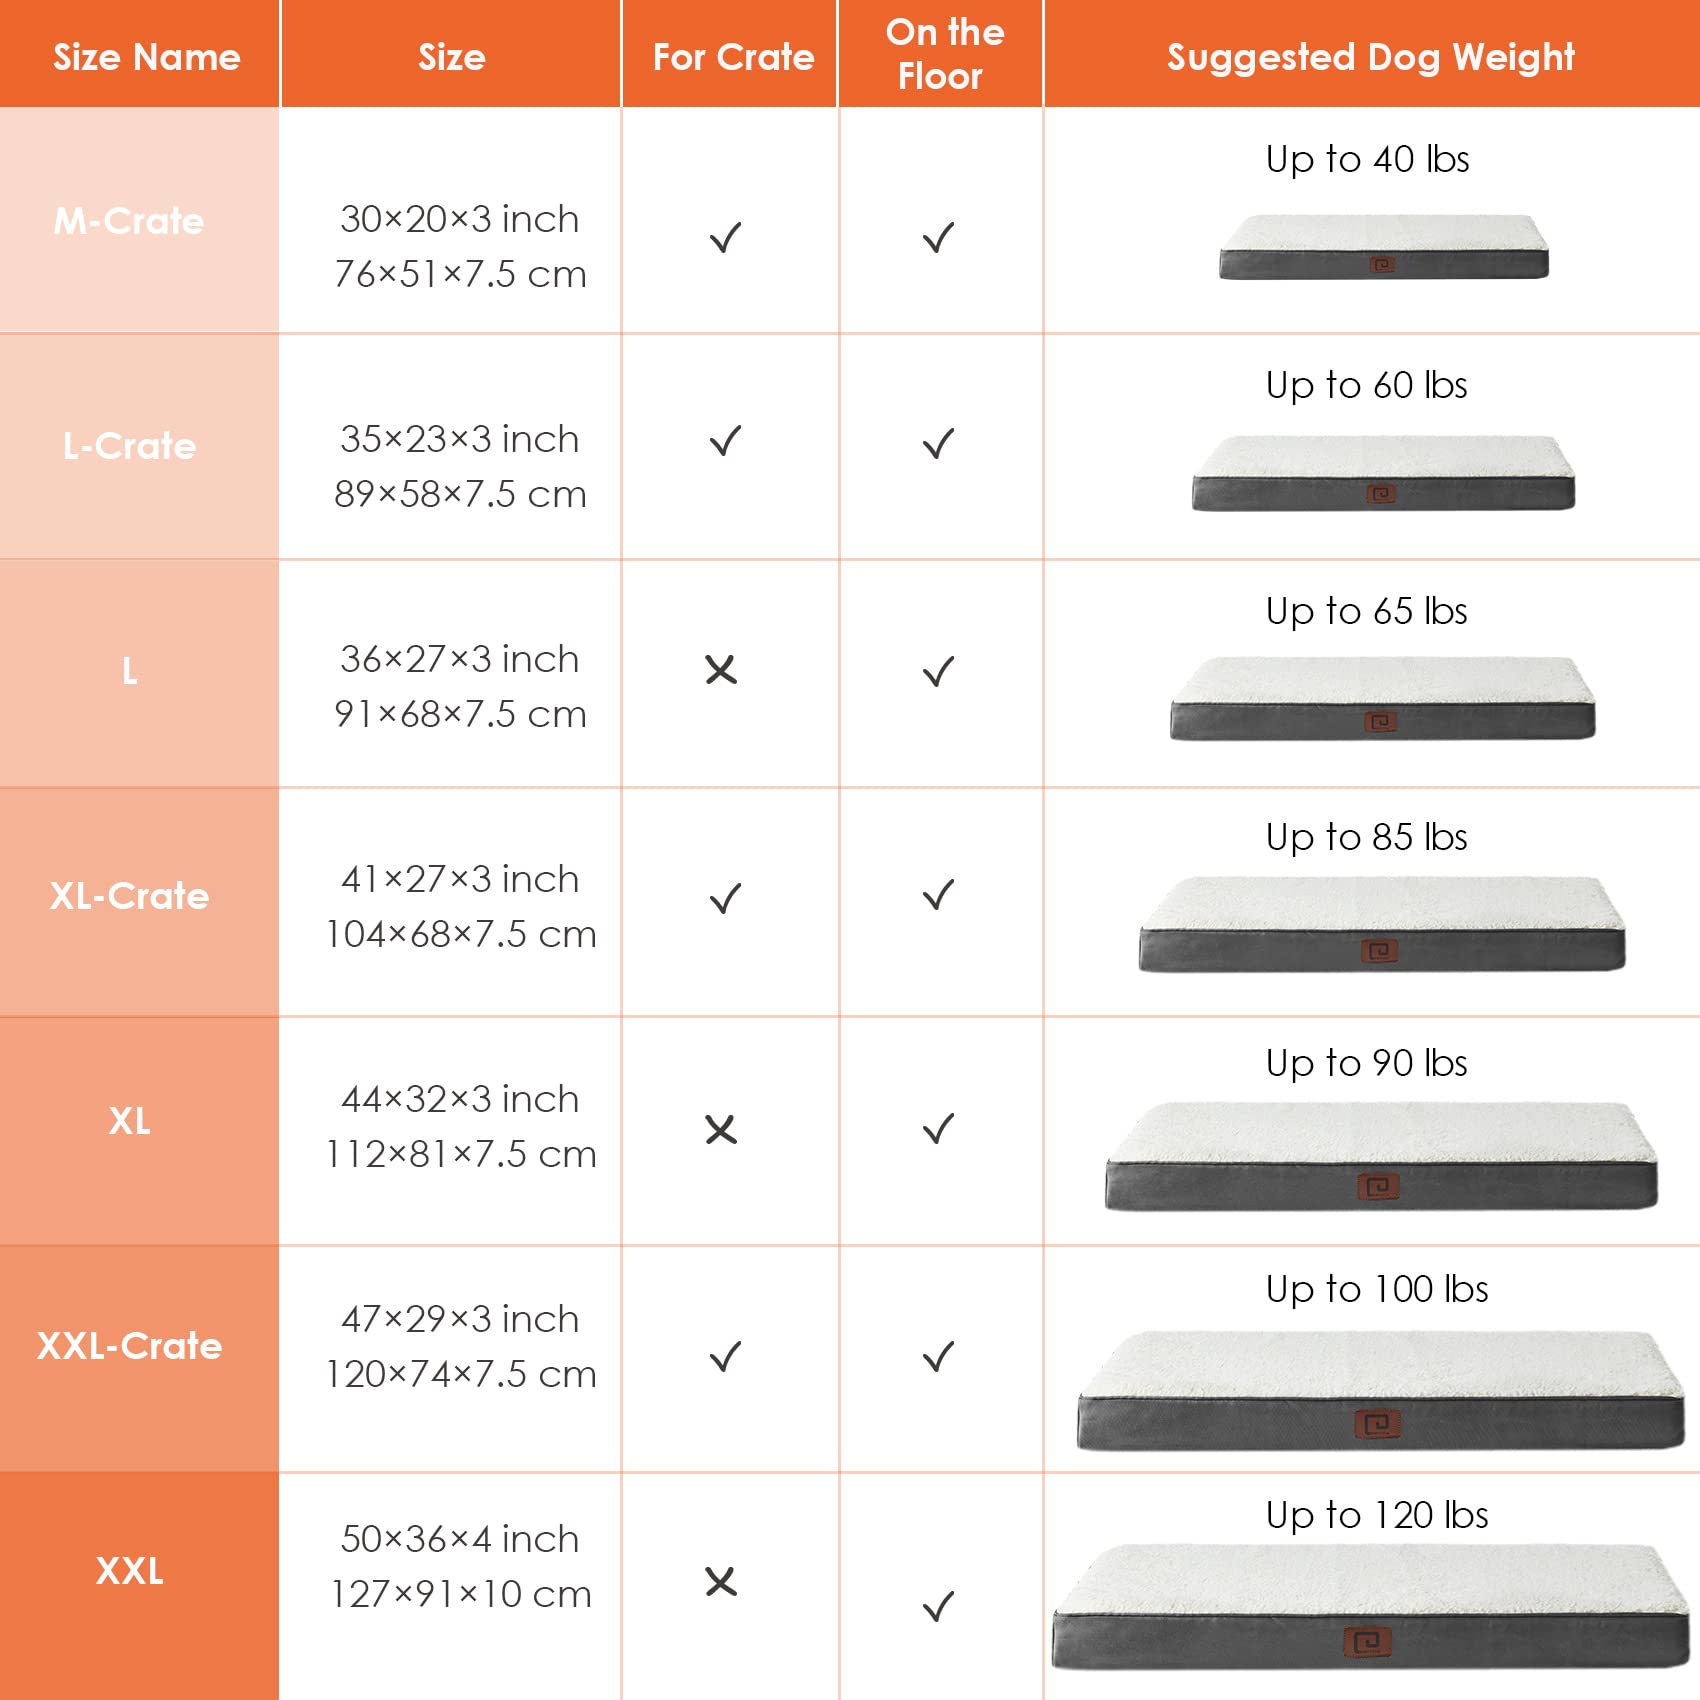The image size is (1700, 1700).
Task: Click the Up to 90 lbs bed image
Action: [1380, 1157]
